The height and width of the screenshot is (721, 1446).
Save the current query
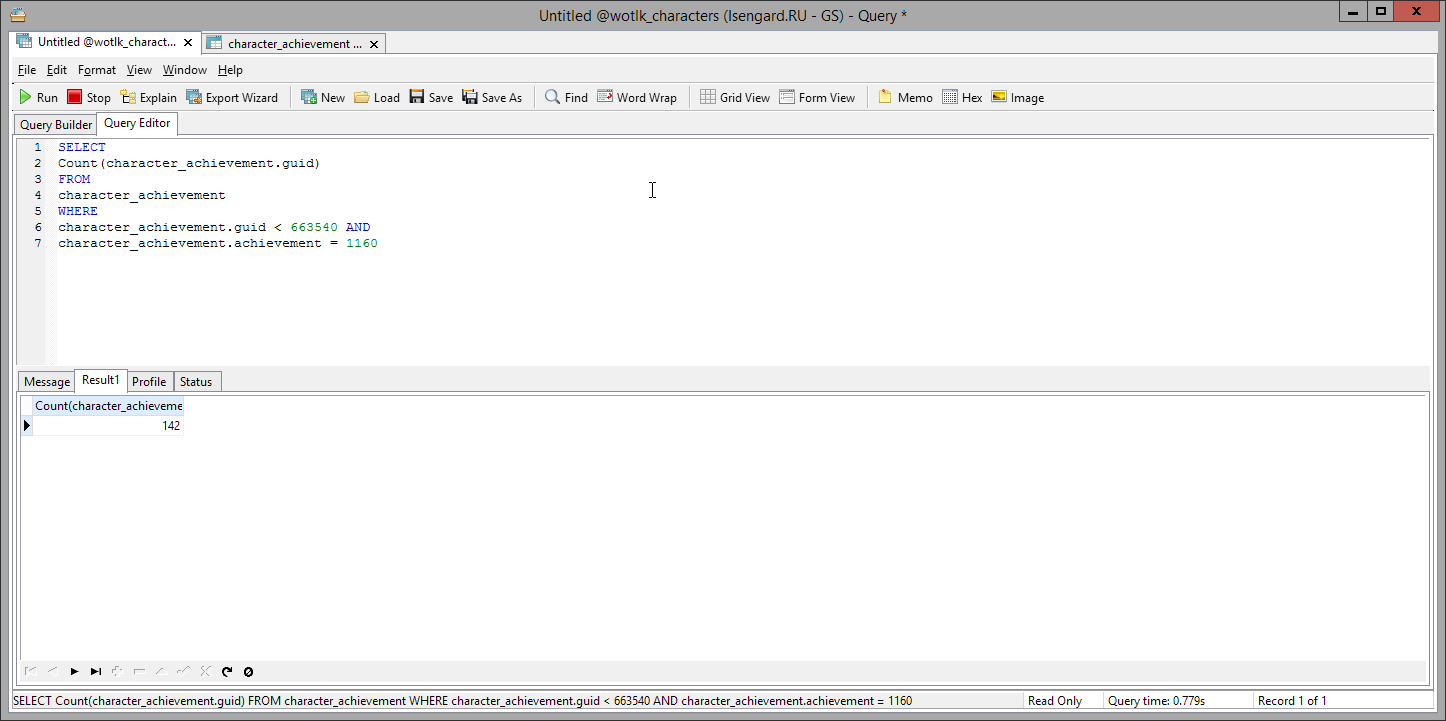click(431, 97)
